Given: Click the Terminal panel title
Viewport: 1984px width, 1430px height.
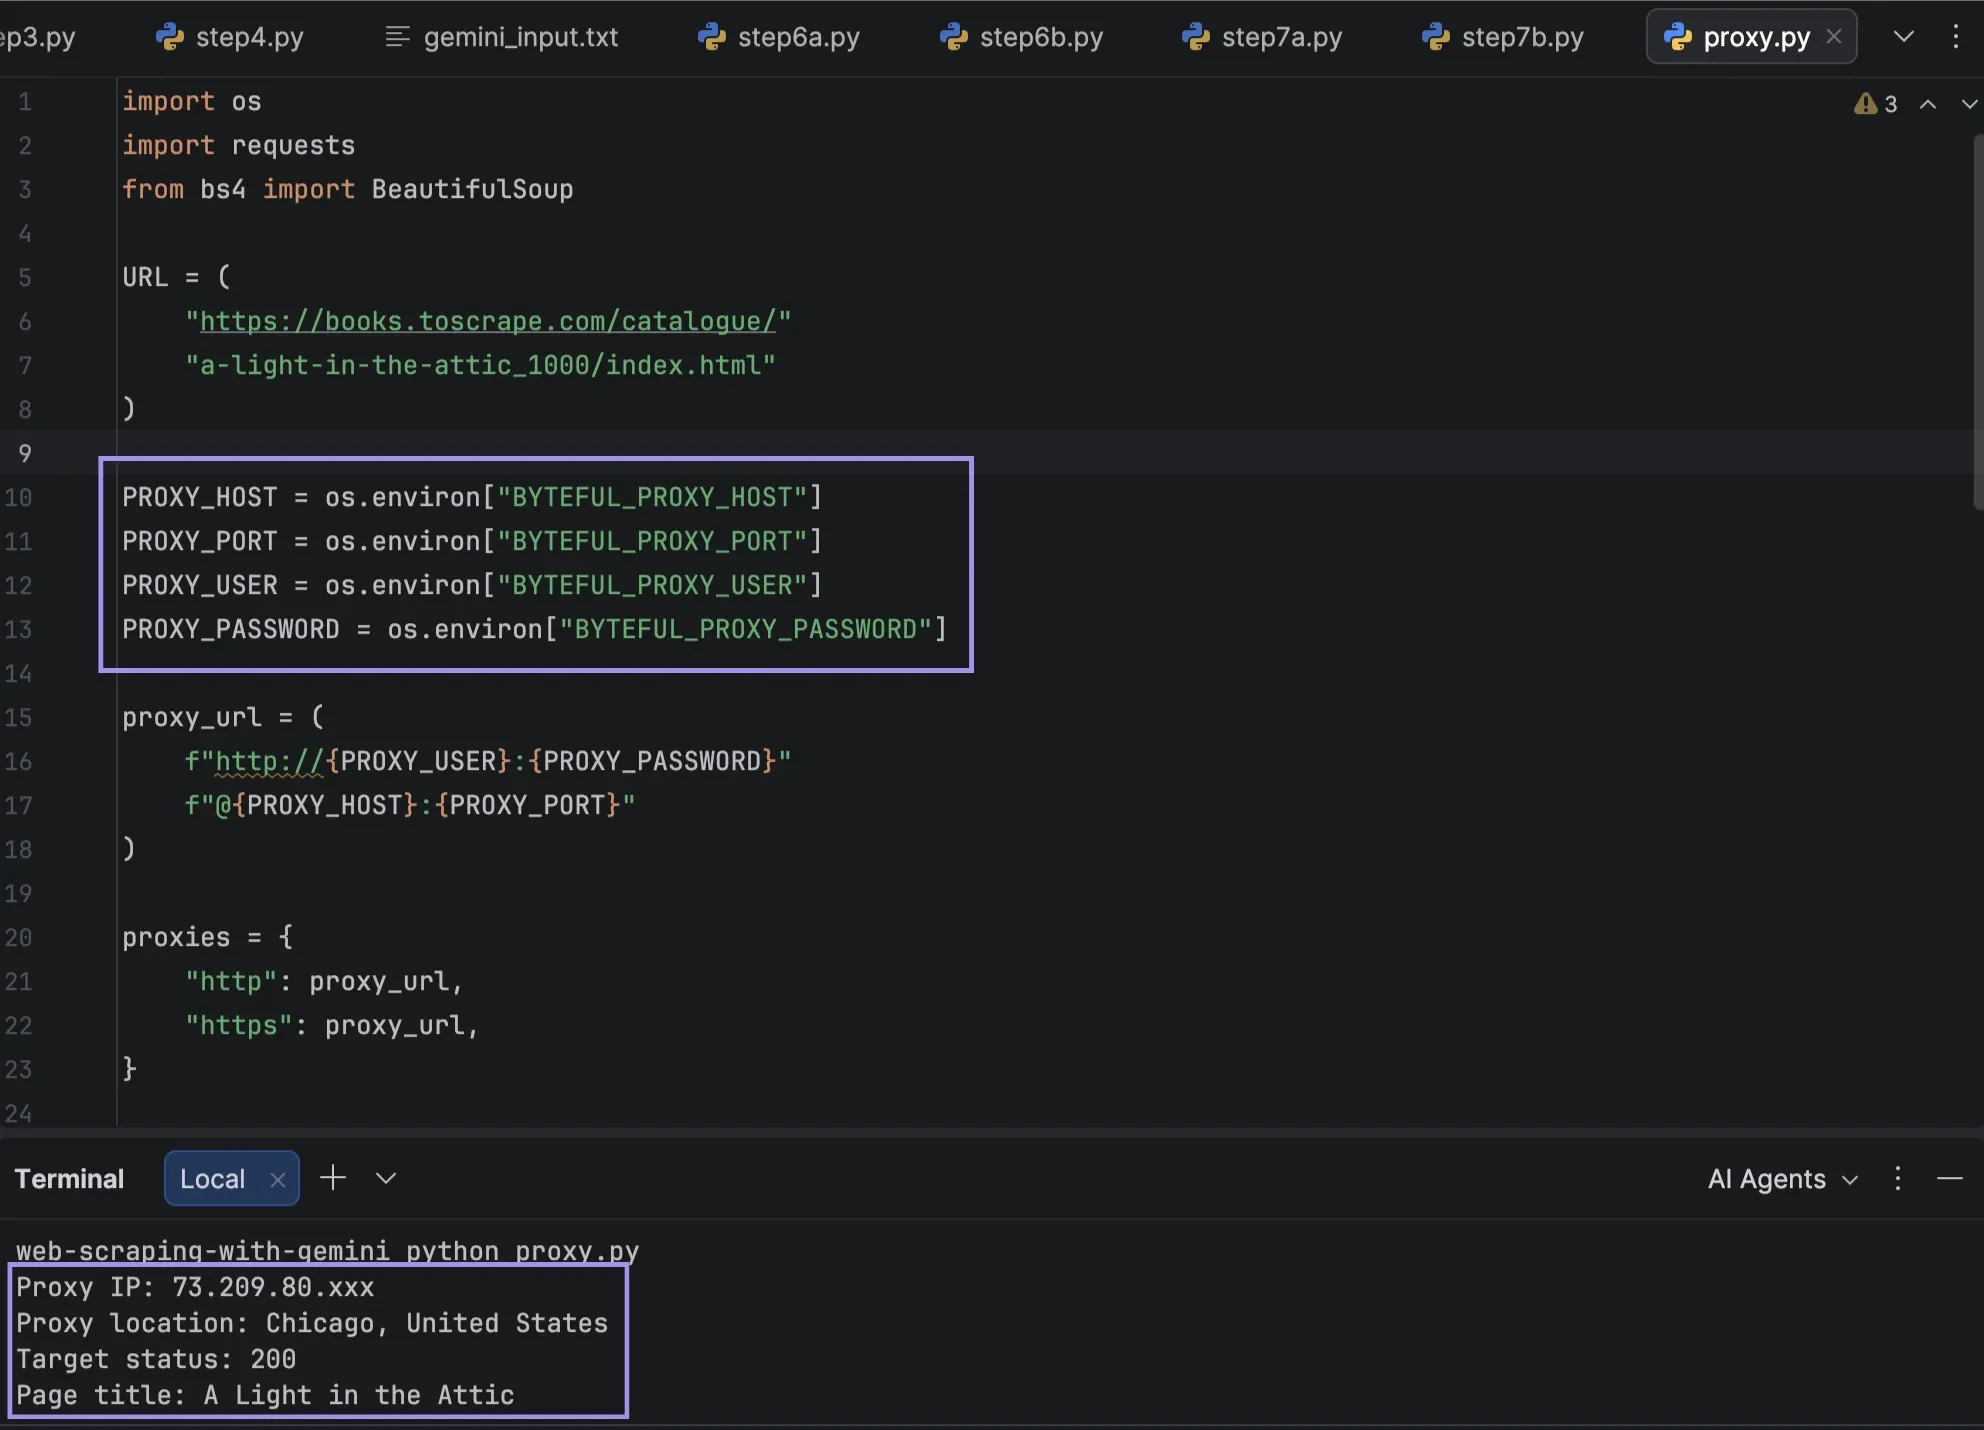Looking at the screenshot, I should [x=69, y=1179].
